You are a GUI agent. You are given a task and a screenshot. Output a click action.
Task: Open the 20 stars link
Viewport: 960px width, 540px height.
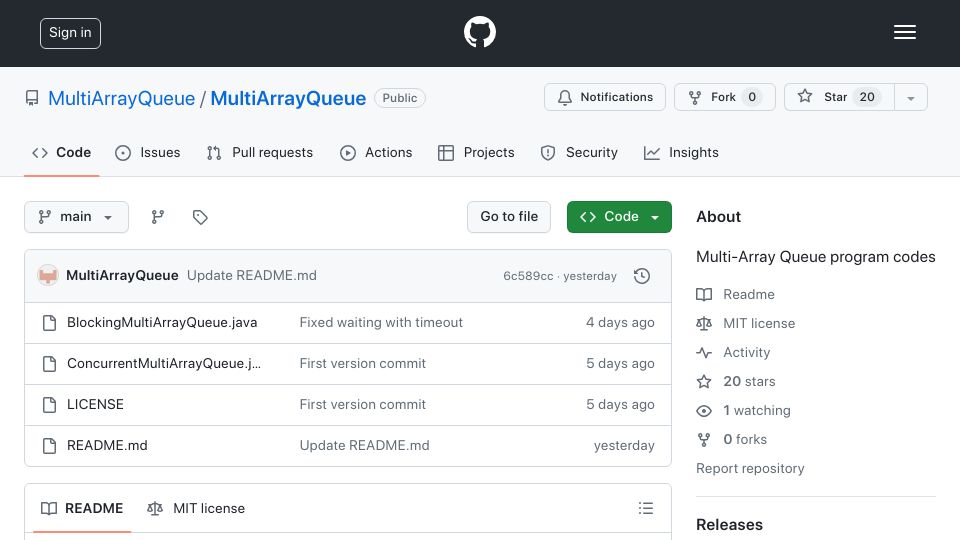click(x=749, y=381)
